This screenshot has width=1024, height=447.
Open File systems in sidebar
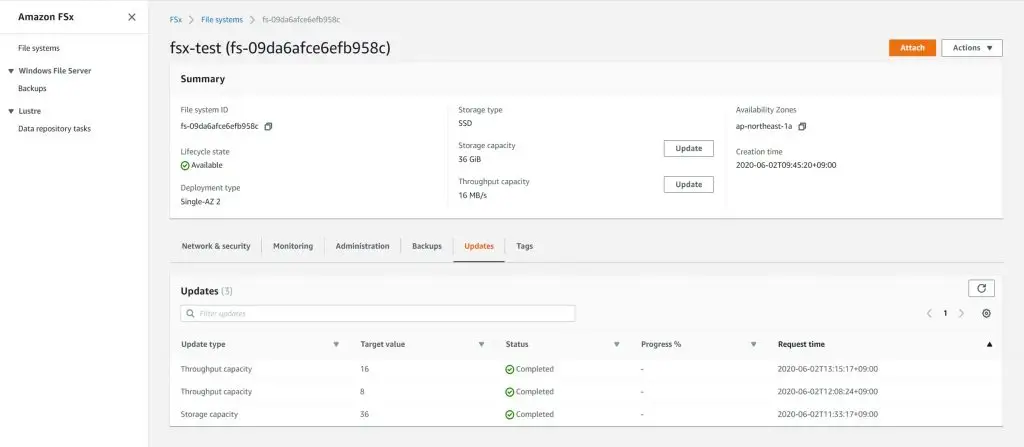point(39,48)
